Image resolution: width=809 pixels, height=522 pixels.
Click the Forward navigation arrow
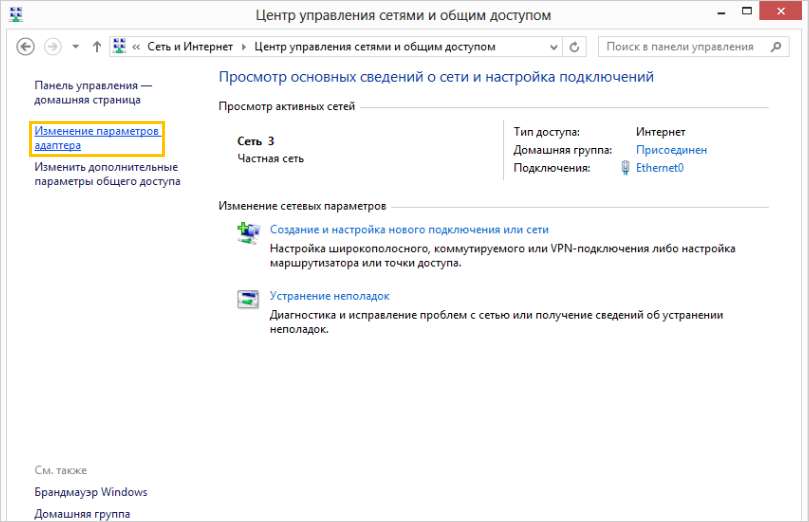(x=53, y=47)
